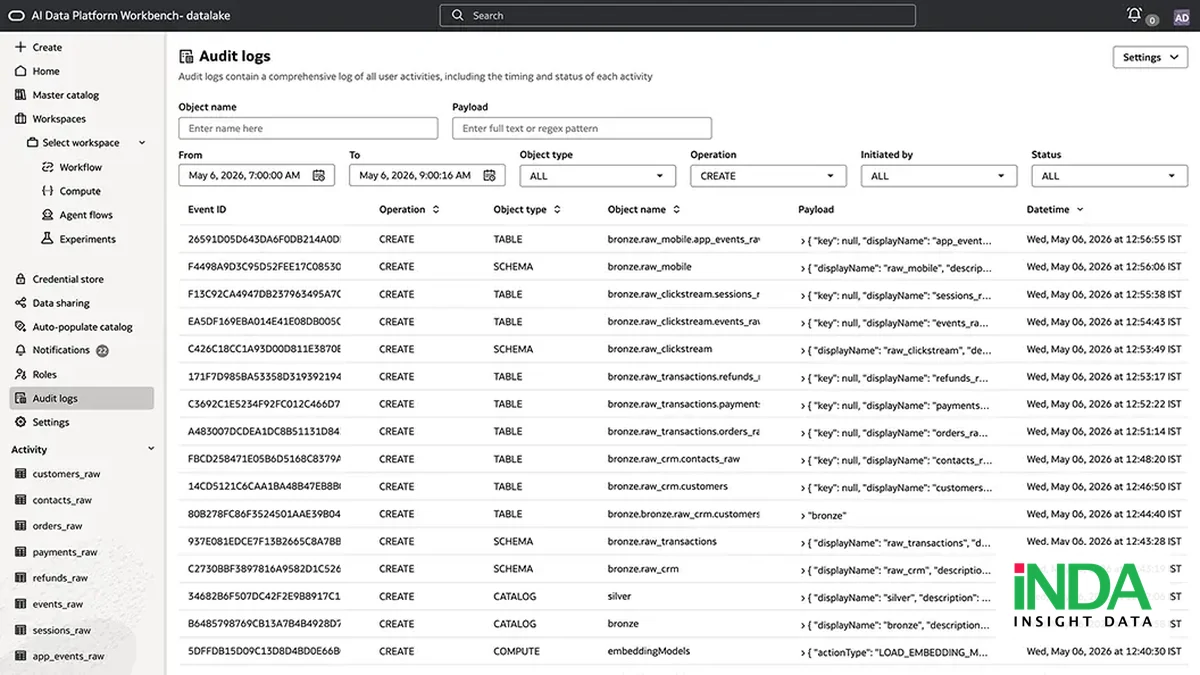This screenshot has height=675, width=1200.
Task: Click the Event ID starting F4498A9D3C95
Action: 264,267
